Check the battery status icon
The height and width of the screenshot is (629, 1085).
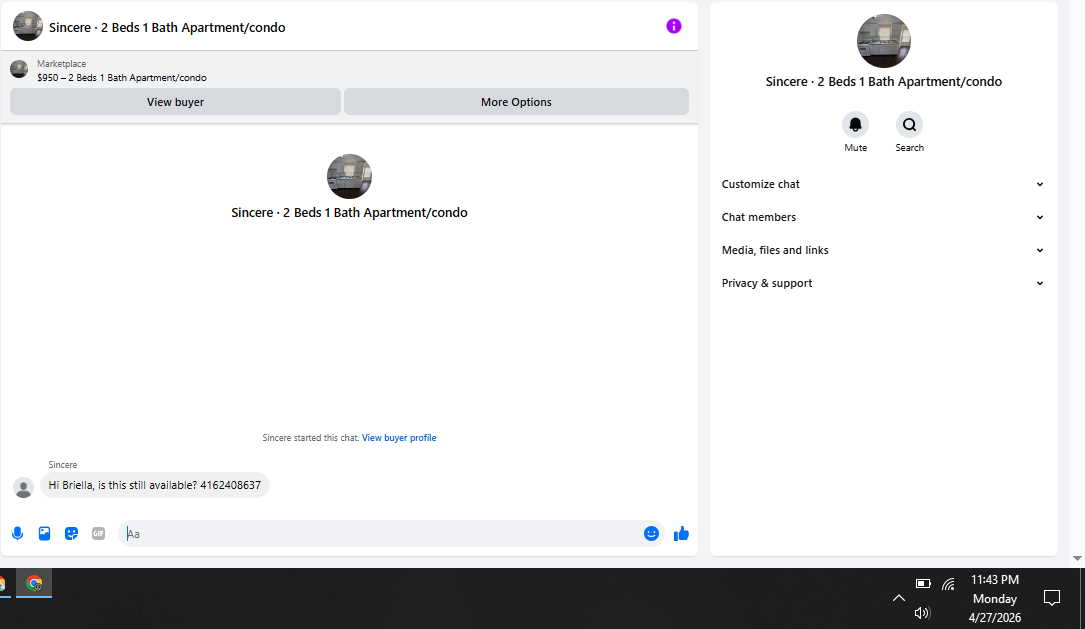(923, 583)
